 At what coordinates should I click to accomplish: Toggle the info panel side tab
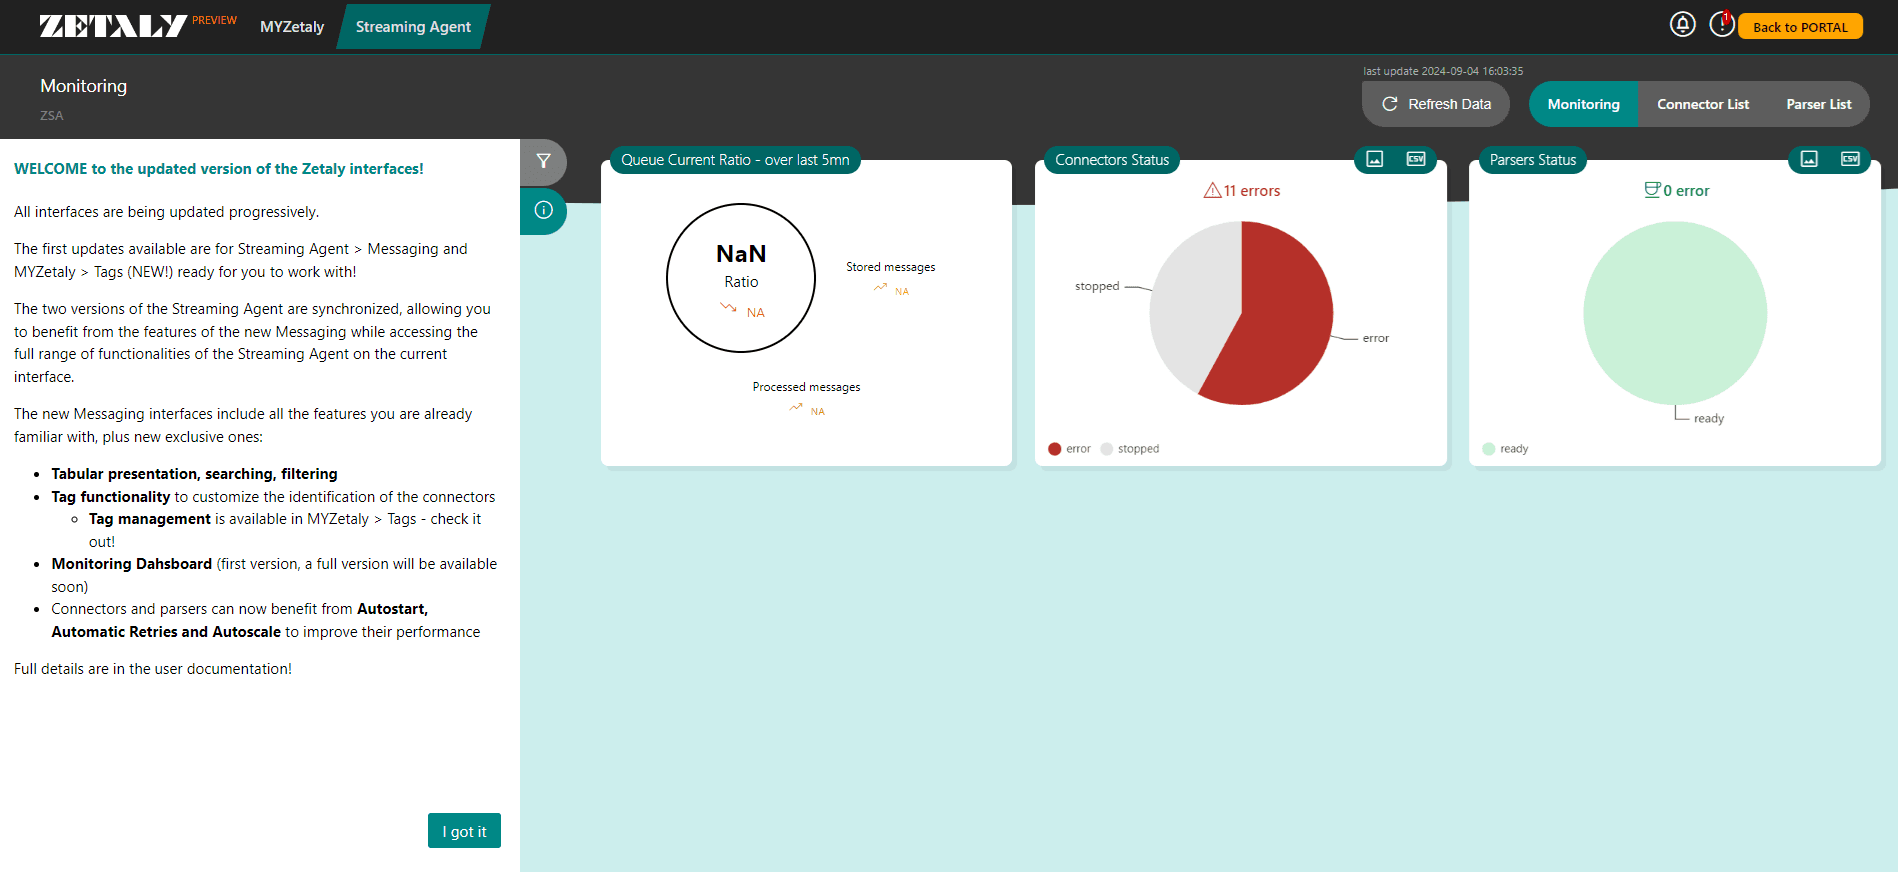coord(543,210)
